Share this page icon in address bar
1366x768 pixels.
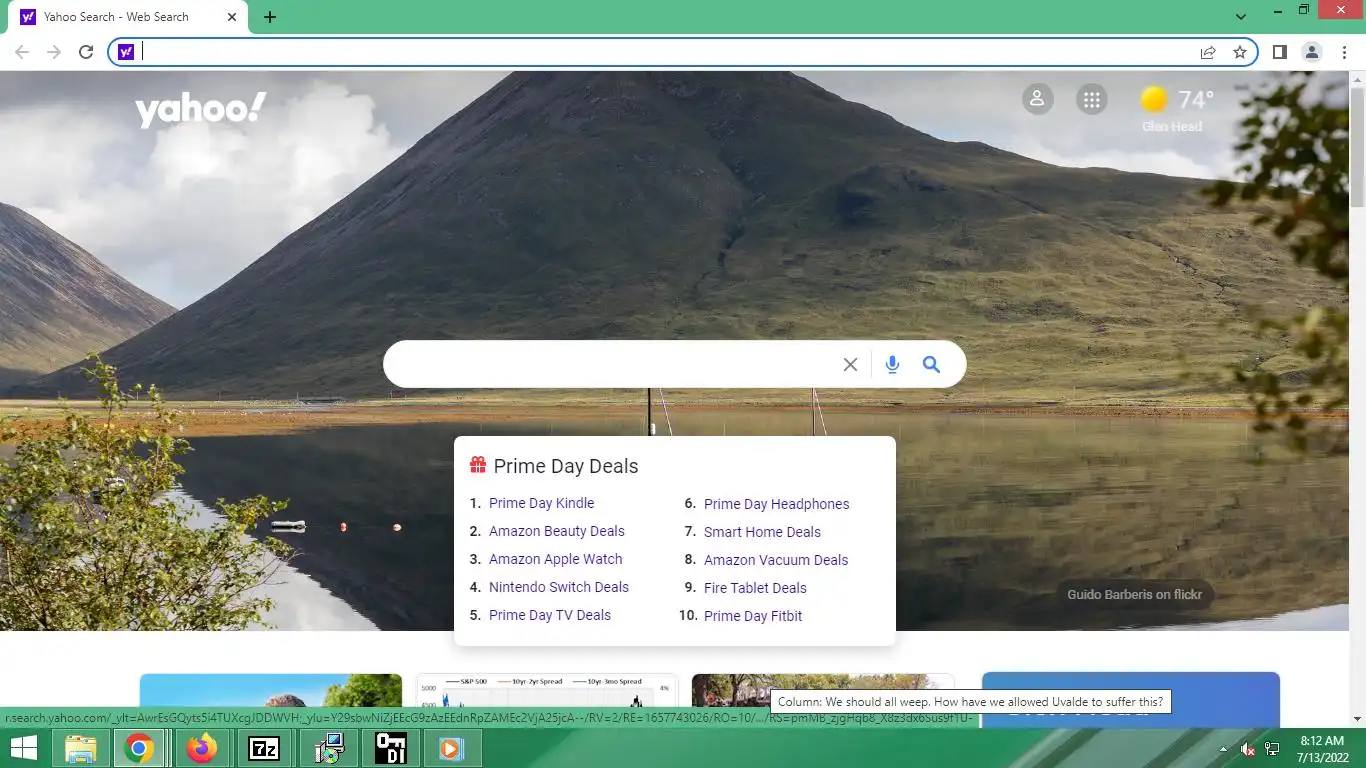coord(1208,52)
